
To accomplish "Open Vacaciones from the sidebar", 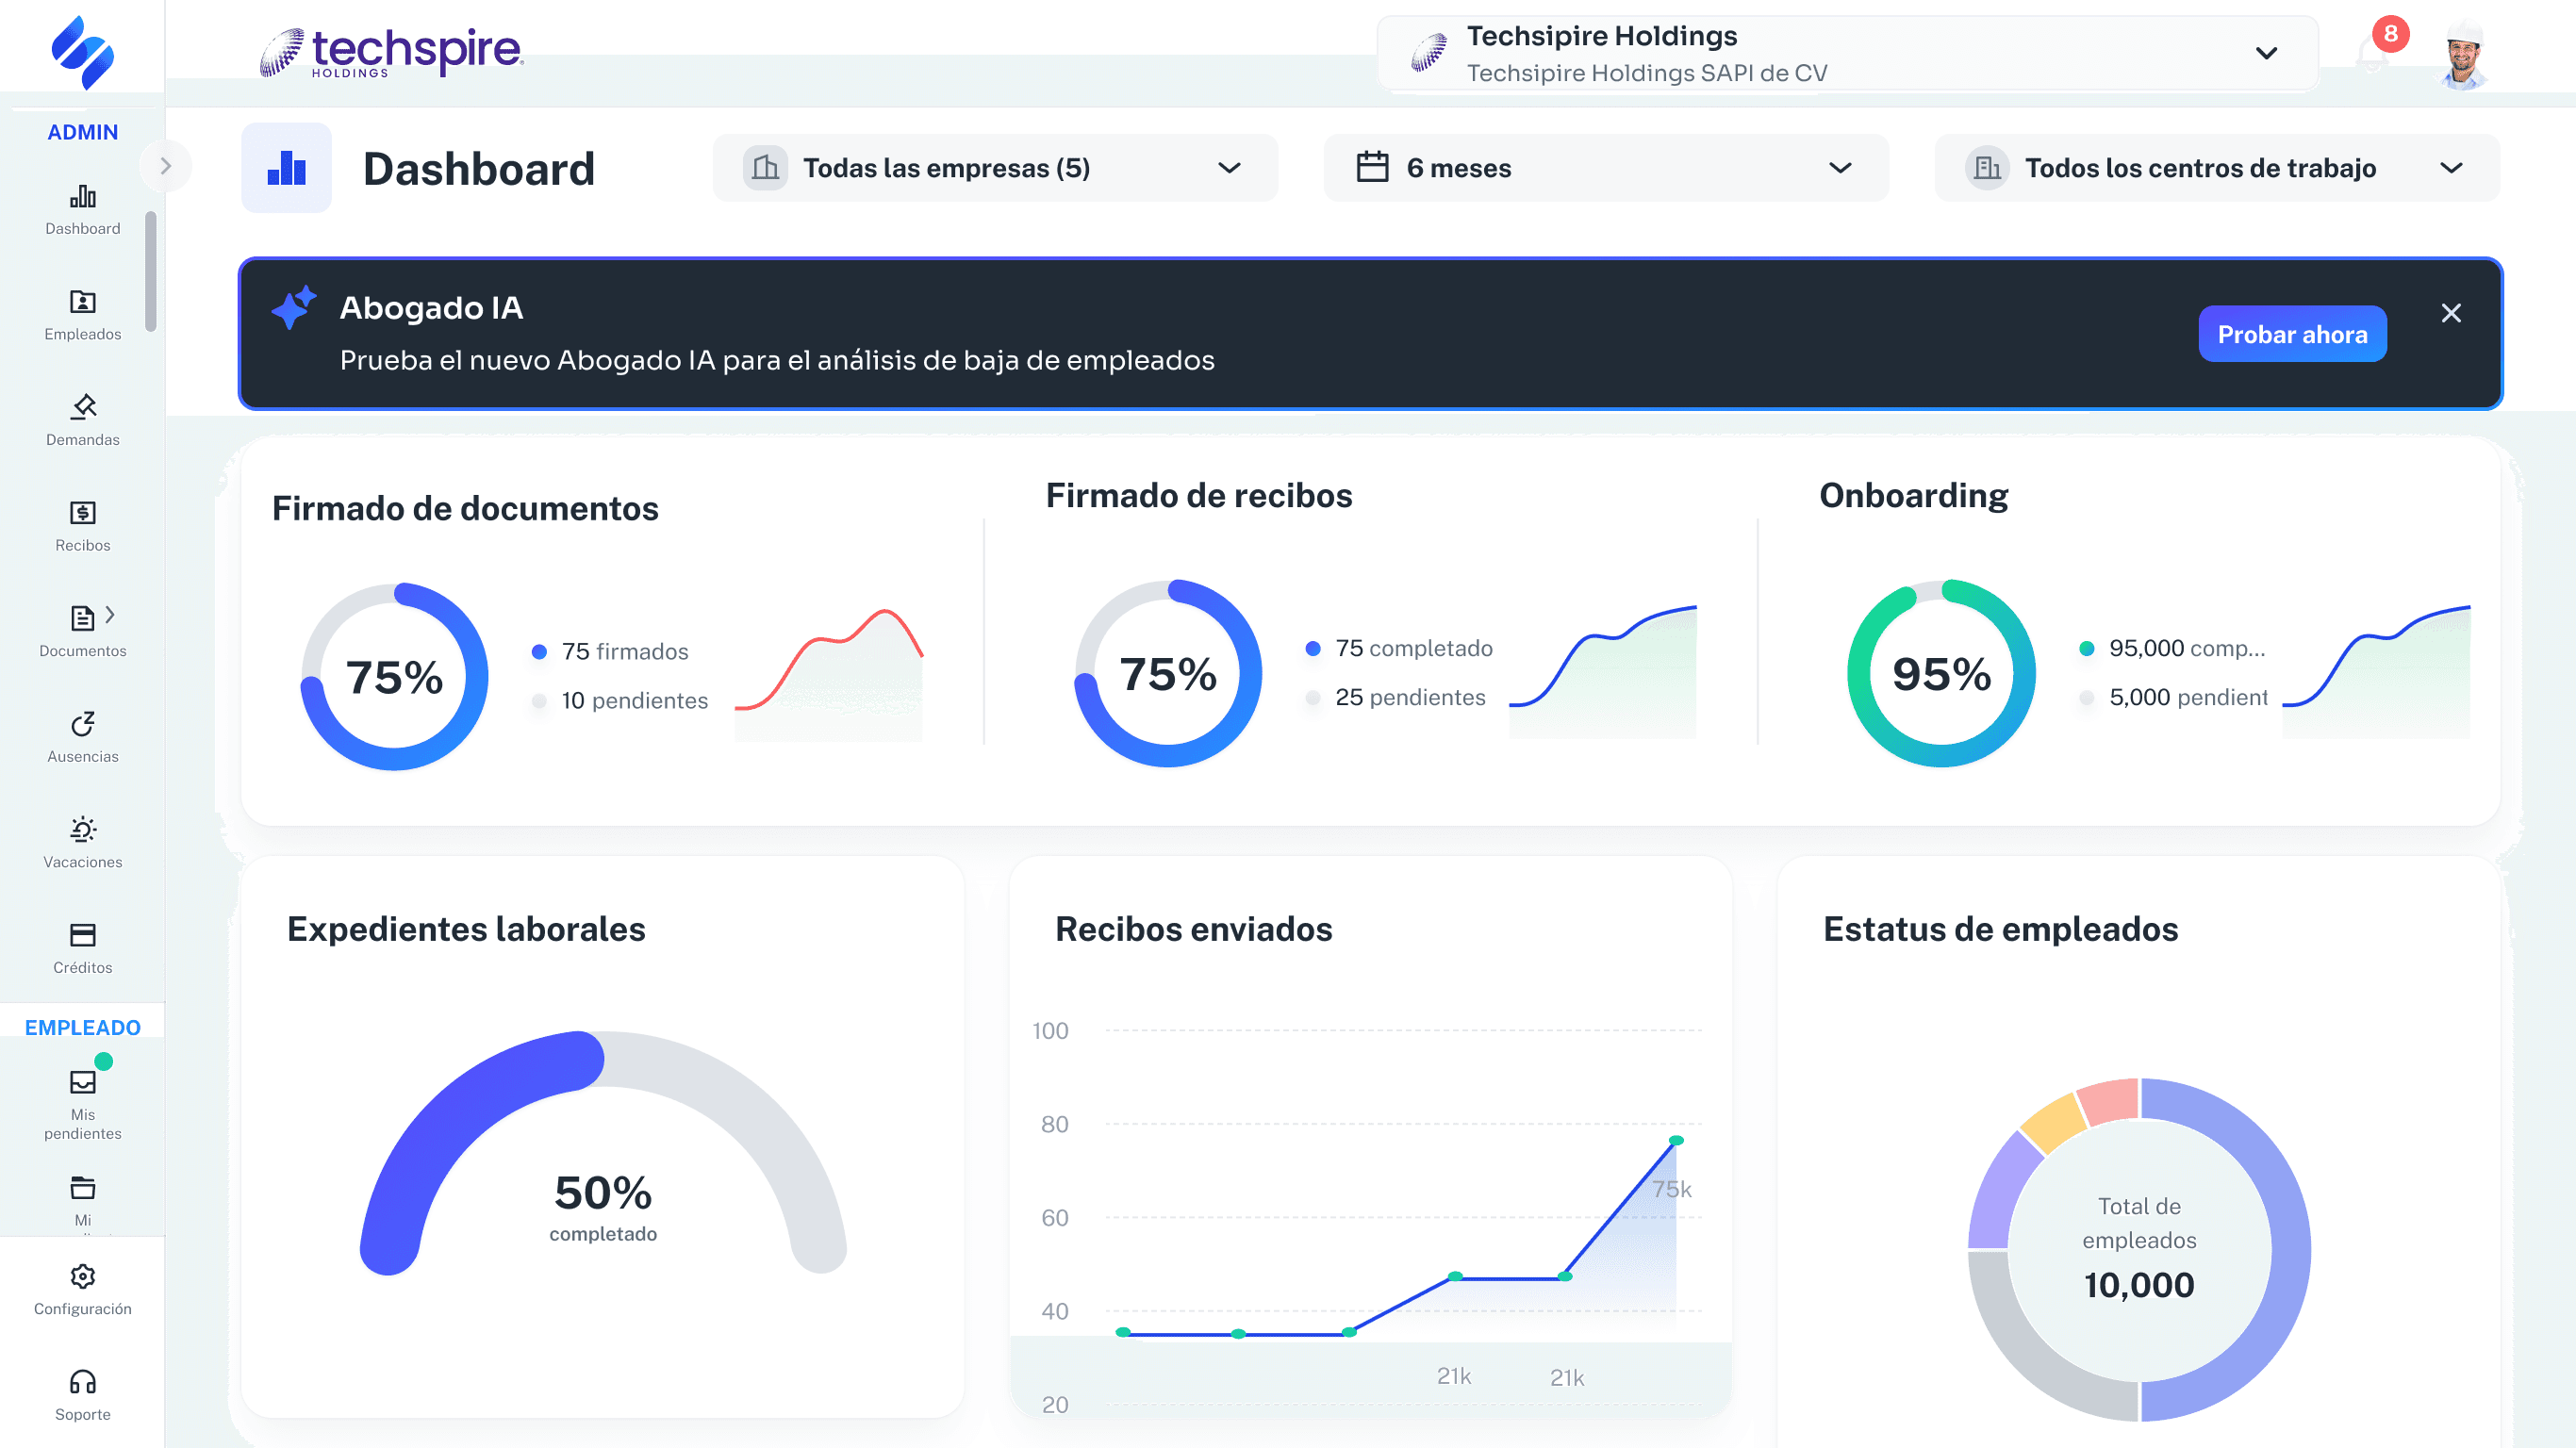I will click(x=82, y=840).
